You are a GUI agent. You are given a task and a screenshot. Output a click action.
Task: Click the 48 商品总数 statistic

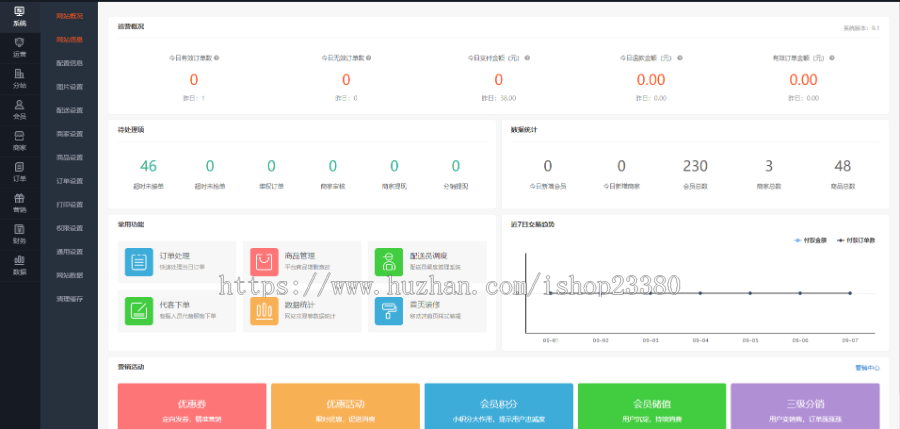coord(843,167)
